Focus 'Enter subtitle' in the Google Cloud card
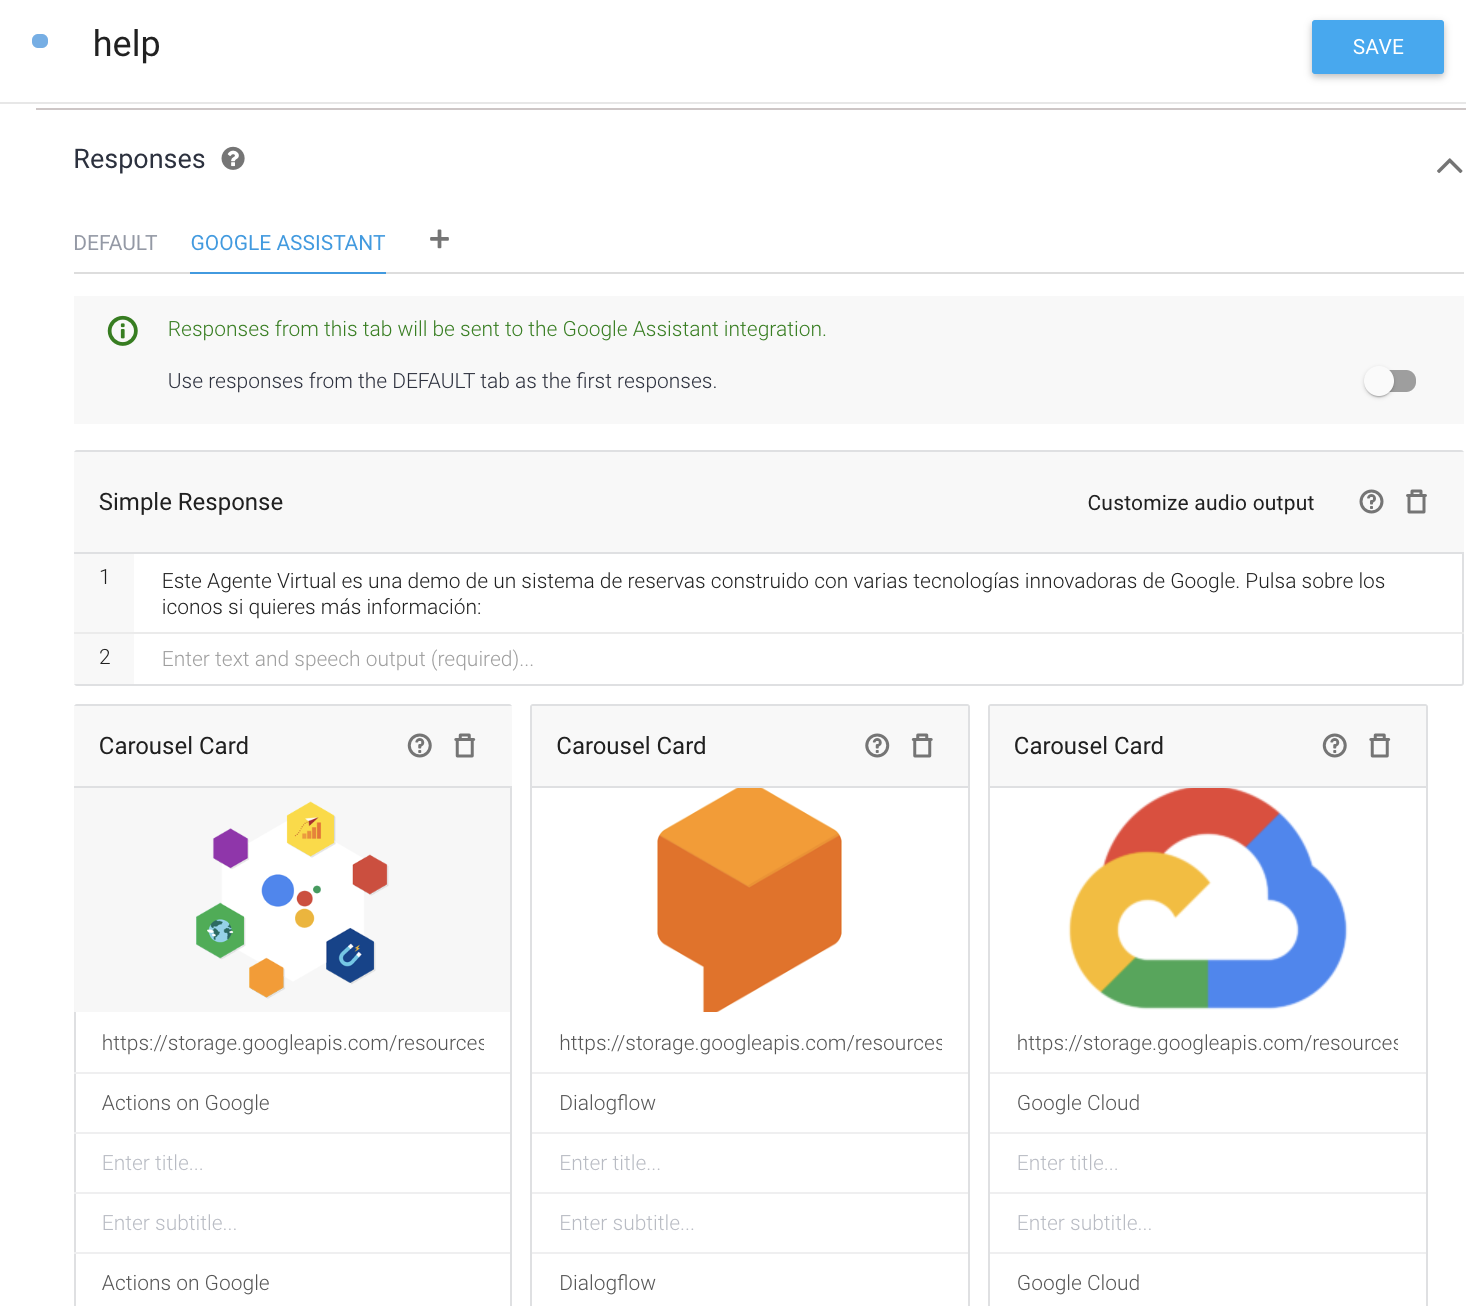Viewport: 1466px width, 1306px height. pos(1208,1223)
